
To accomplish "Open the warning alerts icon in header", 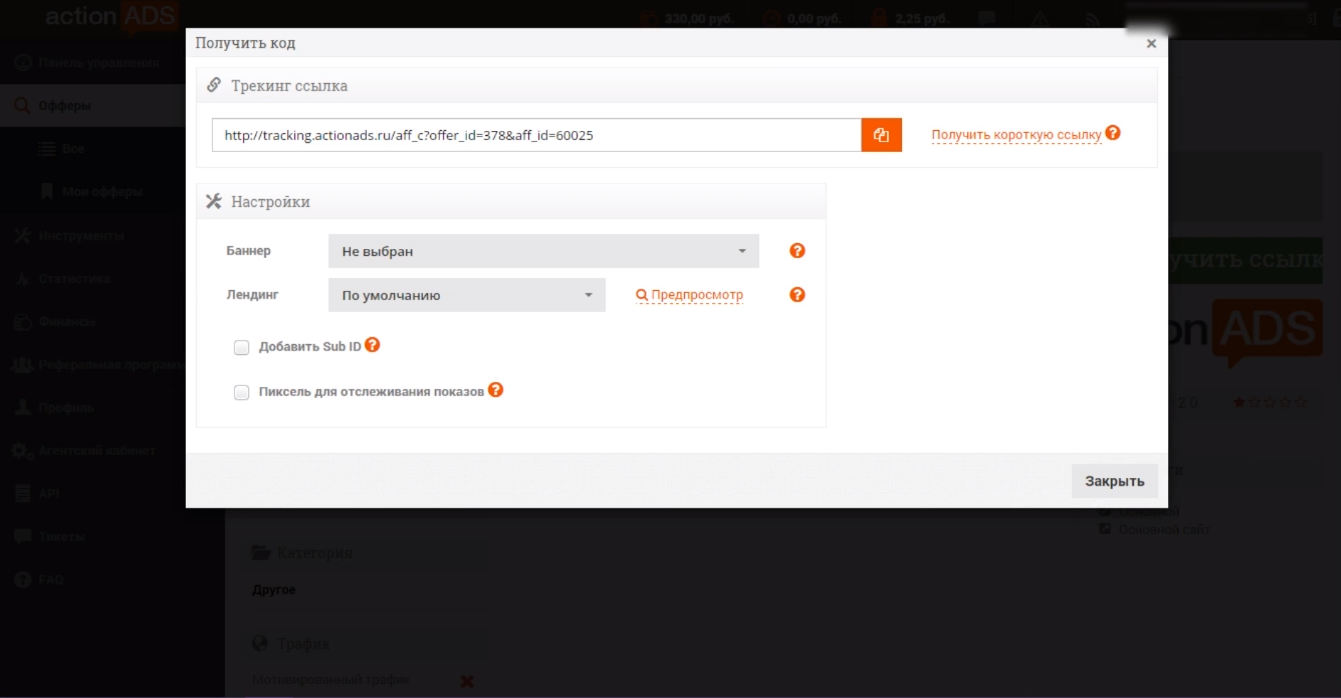I will (1040, 19).
